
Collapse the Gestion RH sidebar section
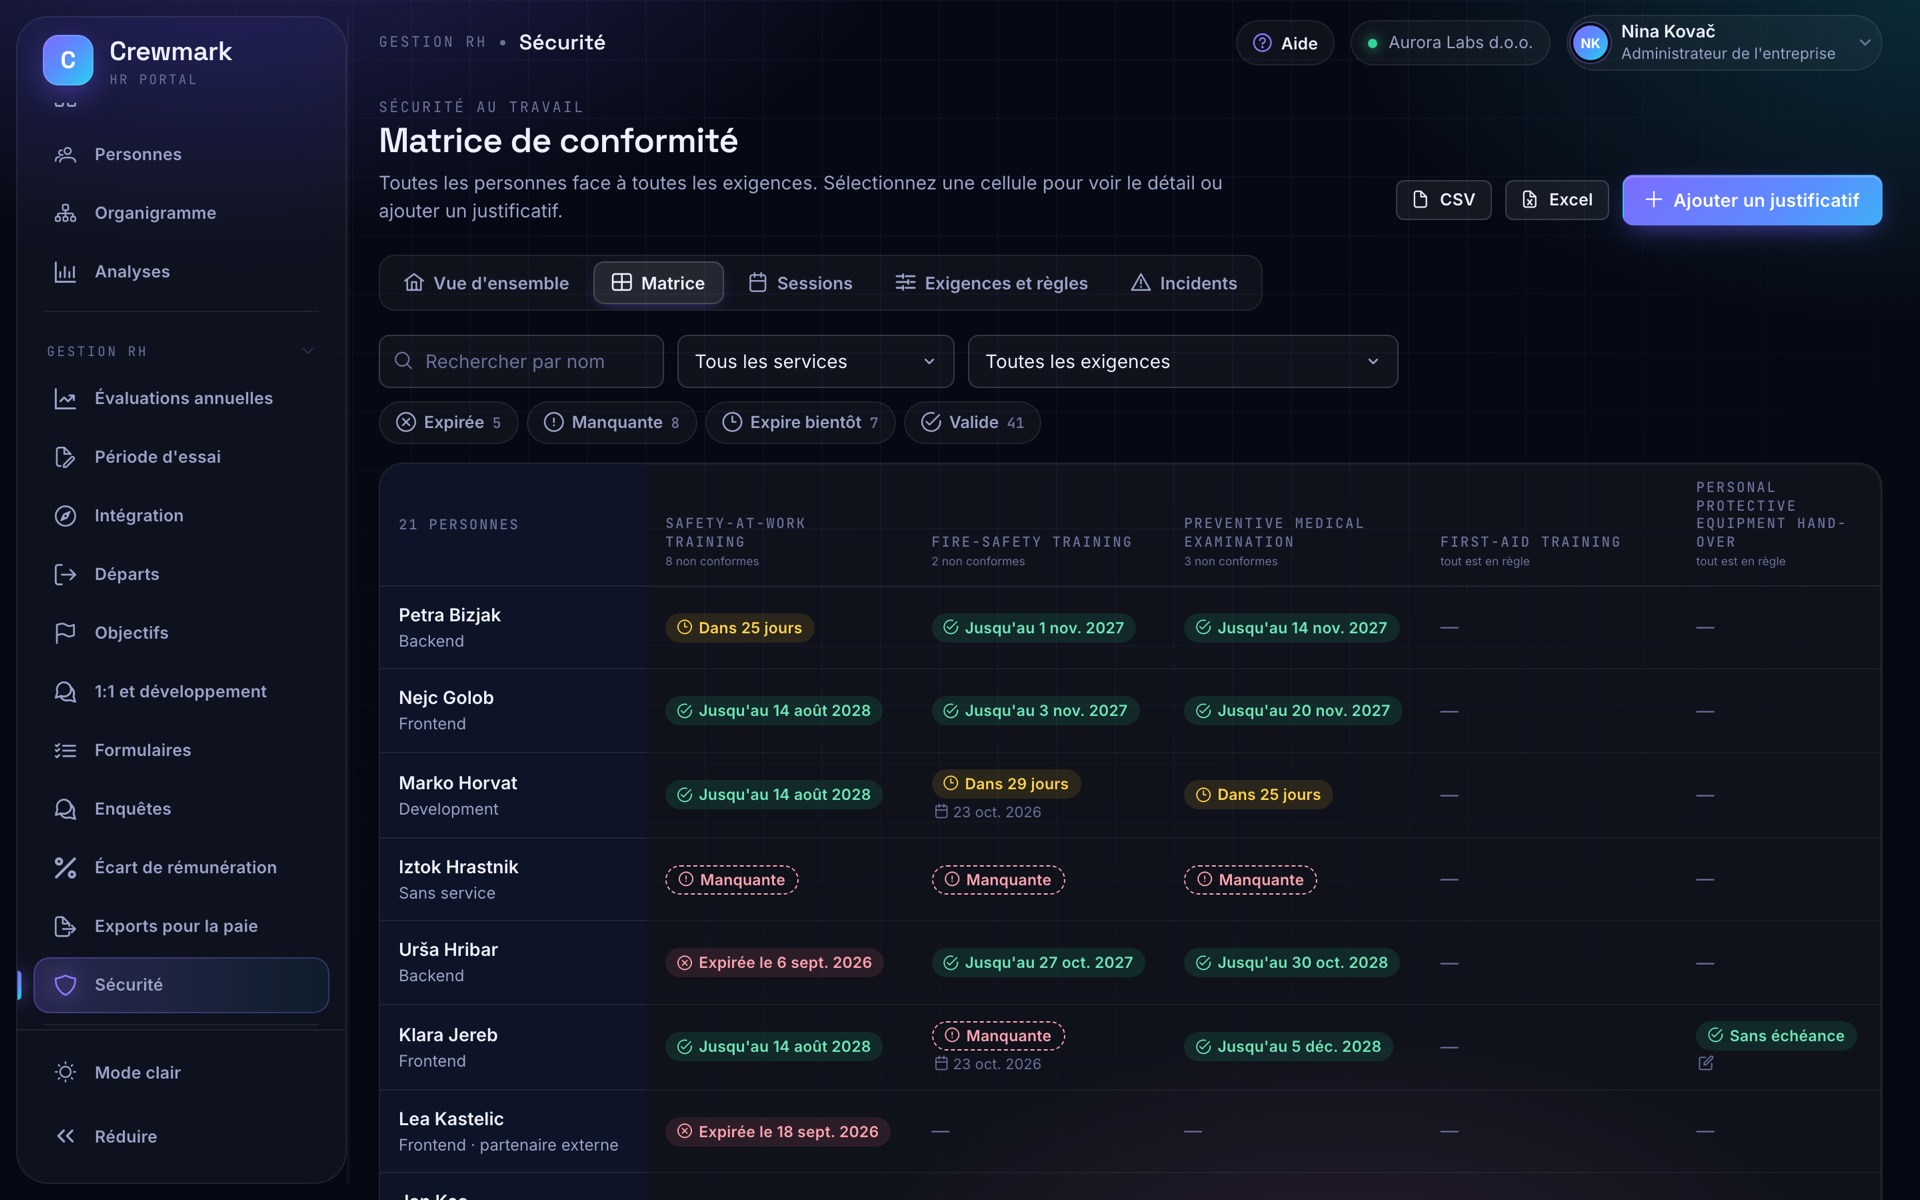click(x=181, y=351)
